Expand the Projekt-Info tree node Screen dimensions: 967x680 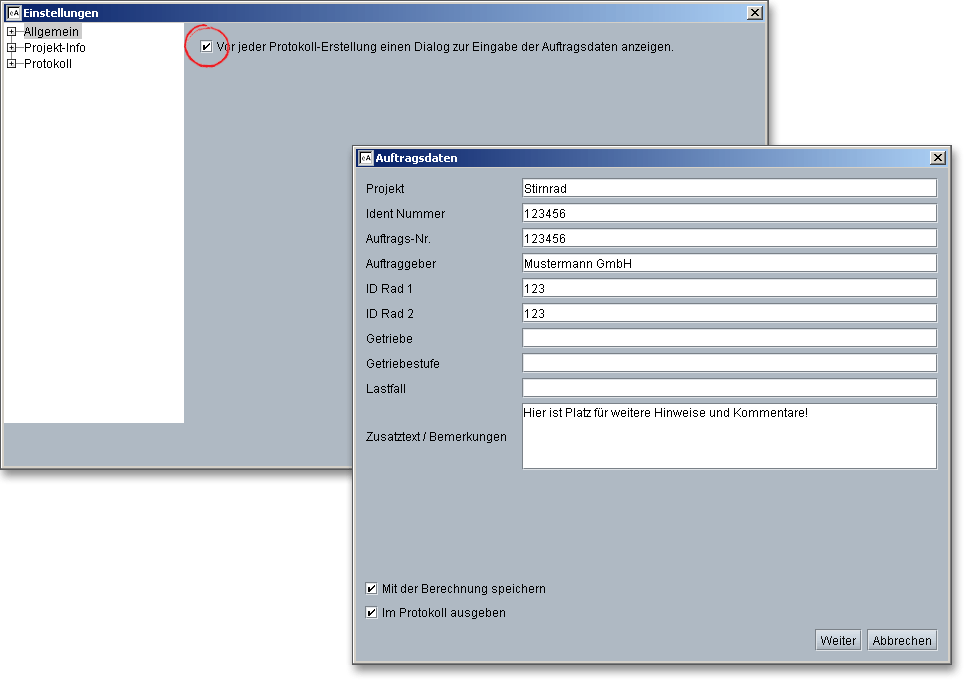click(12, 48)
